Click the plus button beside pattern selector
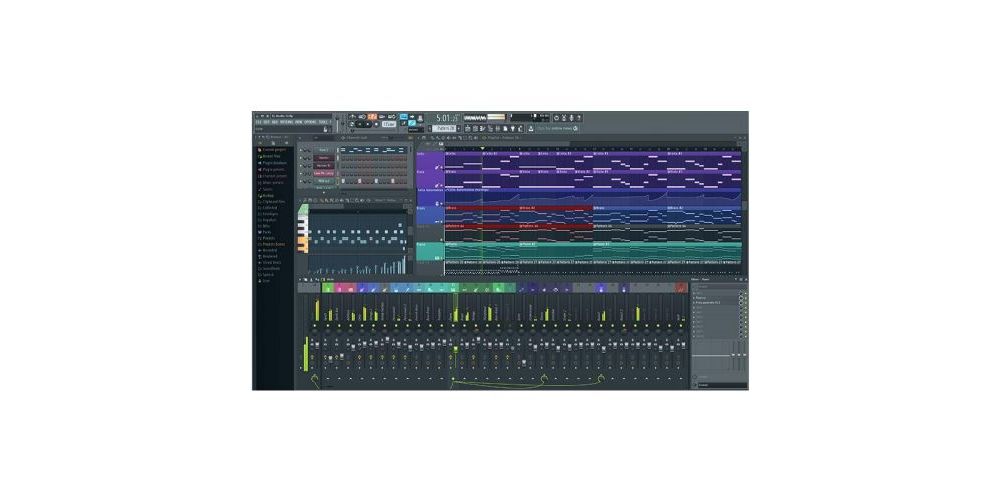The height and width of the screenshot is (500, 1000). click(459, 128)
